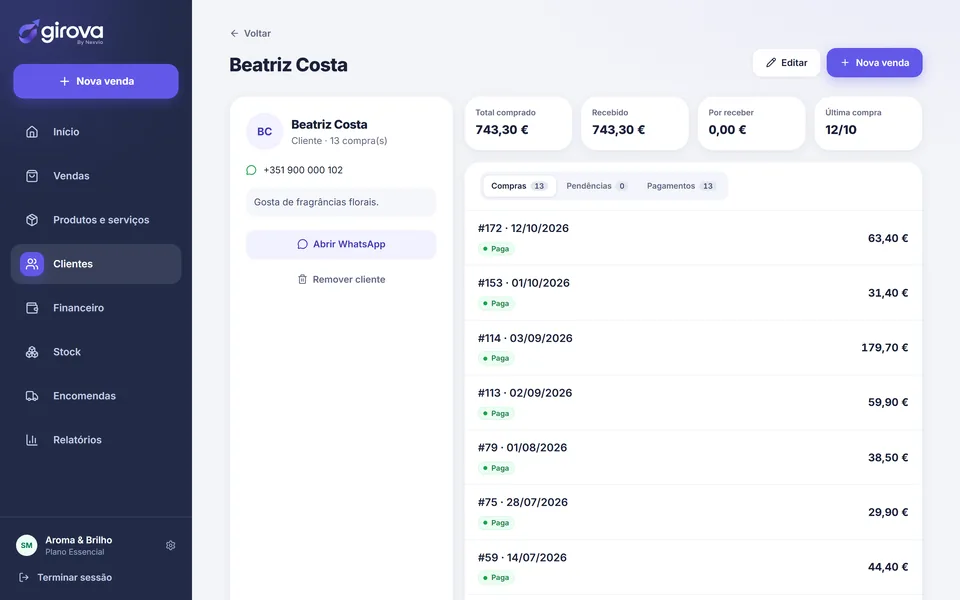Click the 179,70 € amount
The width and height of the screenshot is (960, 600).
pos(884,348)
